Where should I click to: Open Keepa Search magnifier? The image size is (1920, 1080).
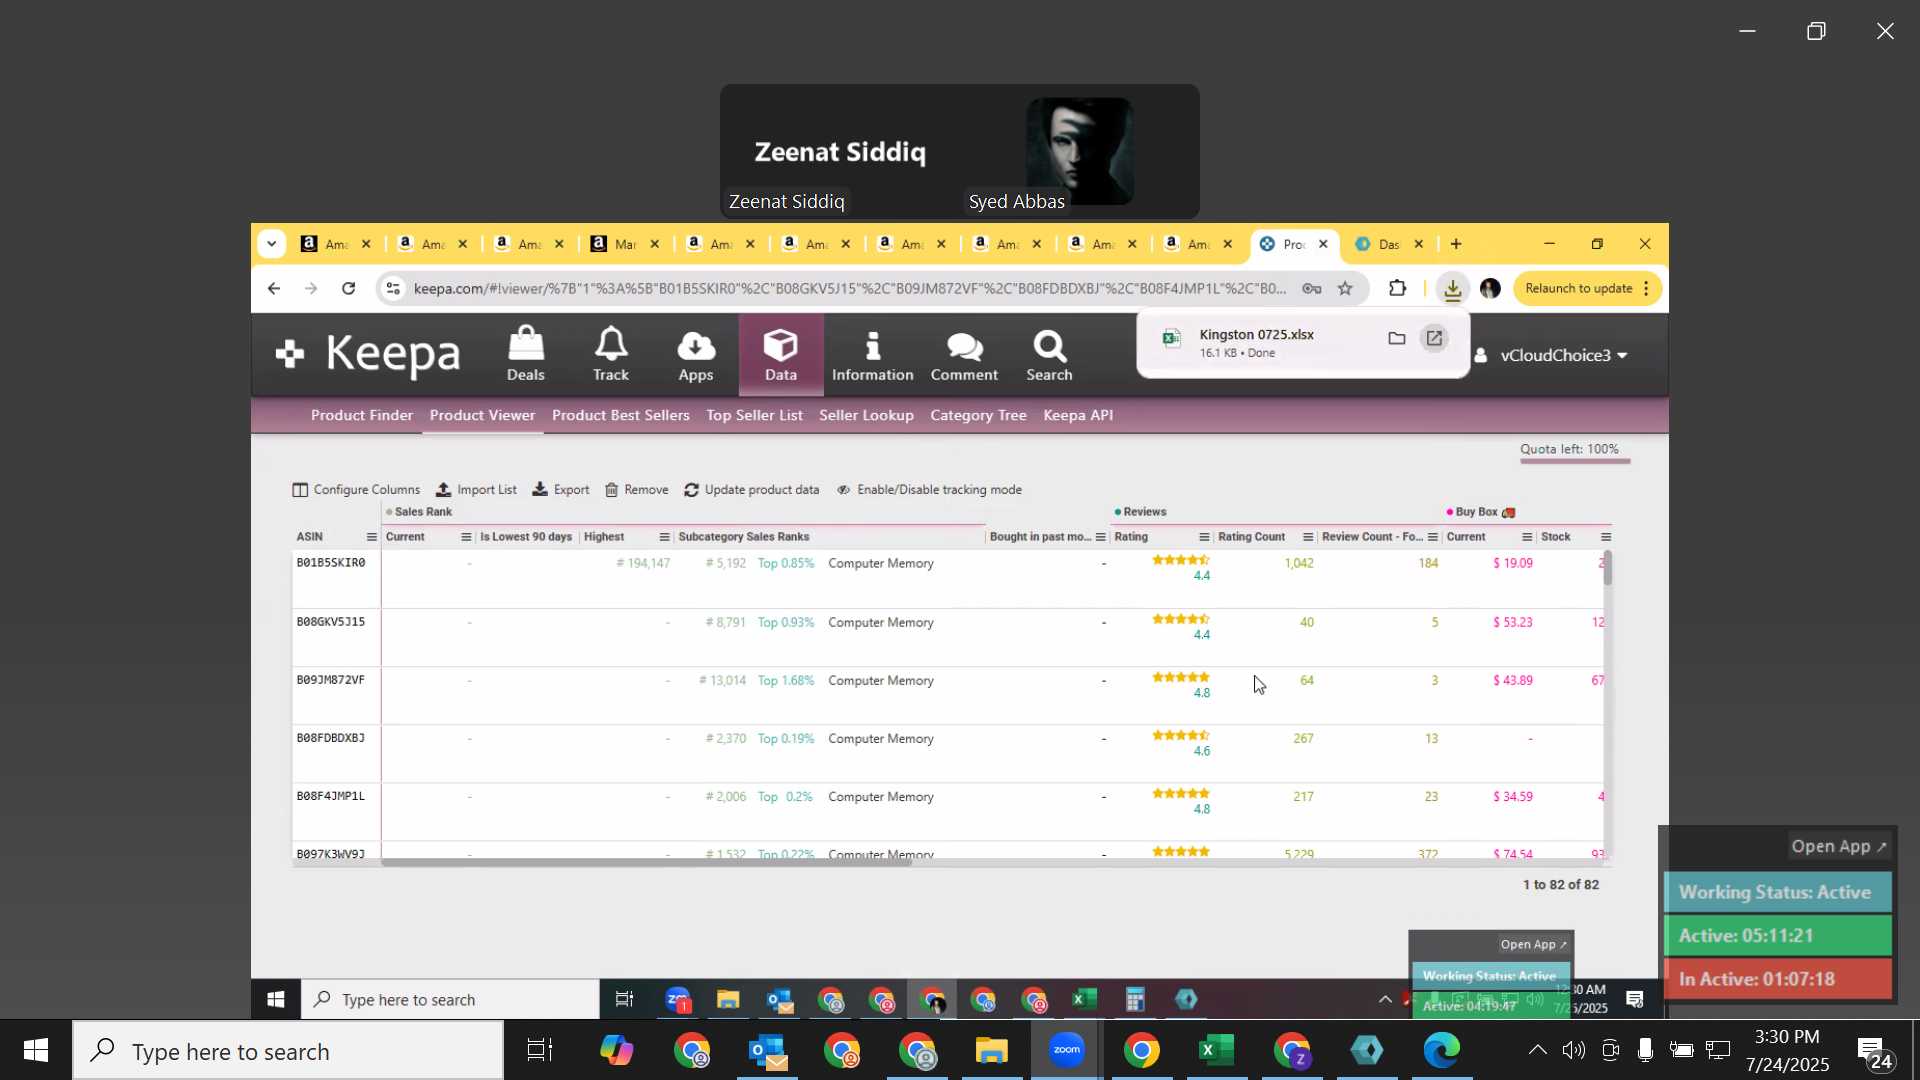(1049, 354)
